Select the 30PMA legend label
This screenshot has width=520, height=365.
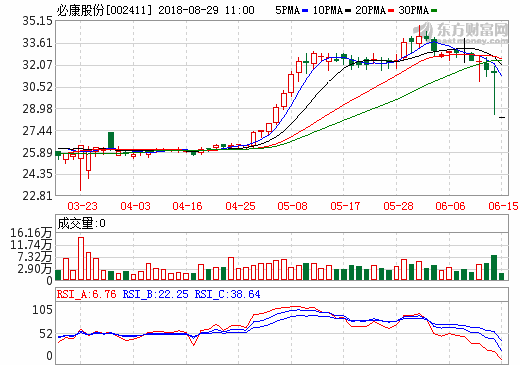tap(413, 10)
